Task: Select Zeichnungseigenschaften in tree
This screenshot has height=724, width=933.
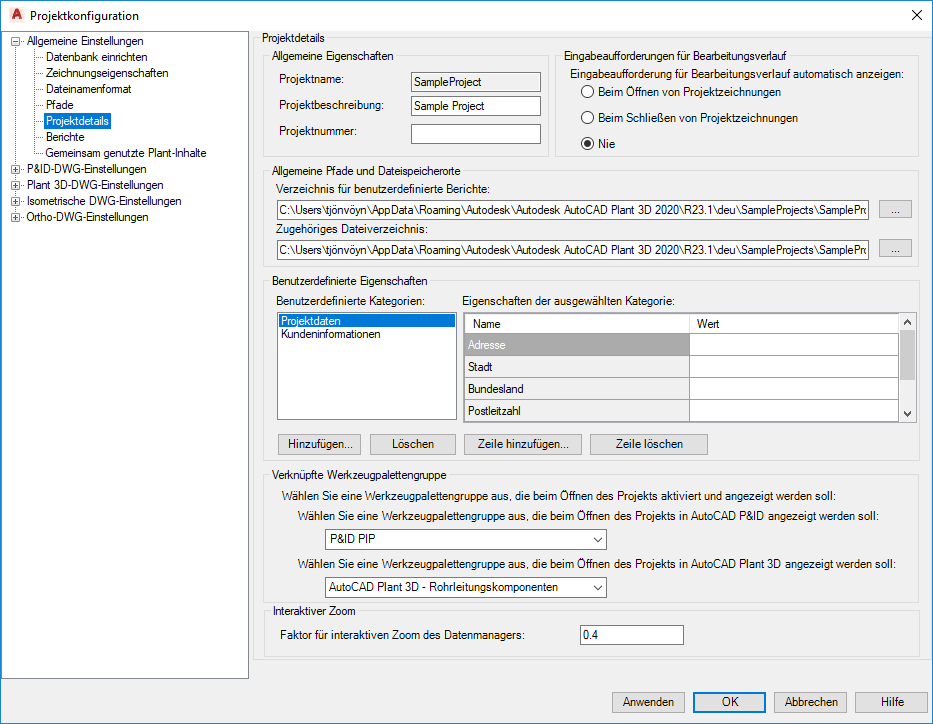Action: [107, 73]
